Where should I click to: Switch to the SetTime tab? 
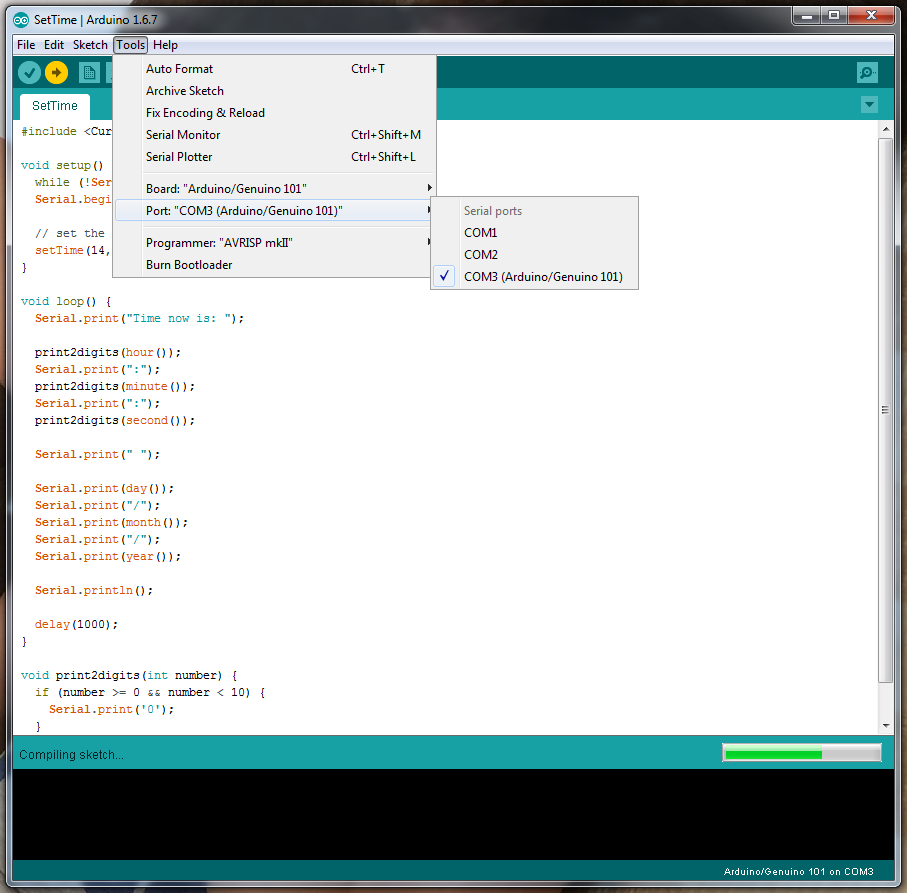coord(55,106)
